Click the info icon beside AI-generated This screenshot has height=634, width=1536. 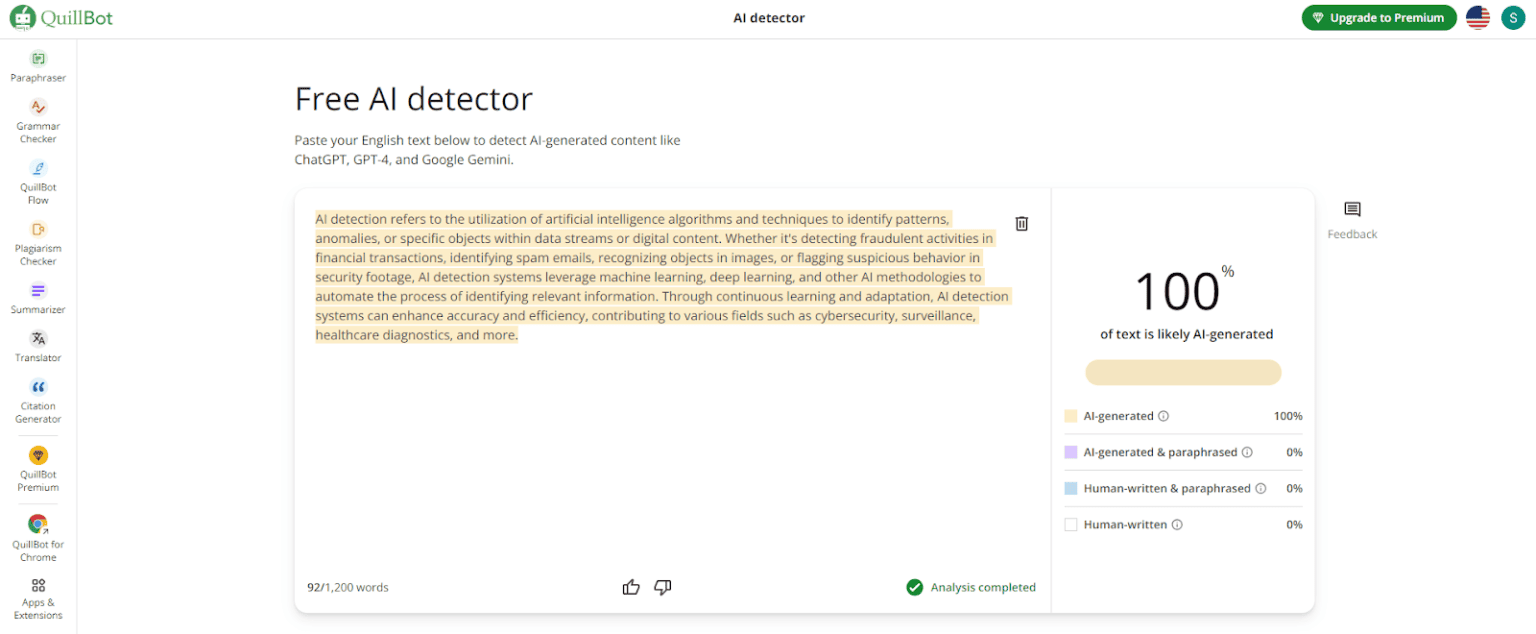tap(1164, 416)
